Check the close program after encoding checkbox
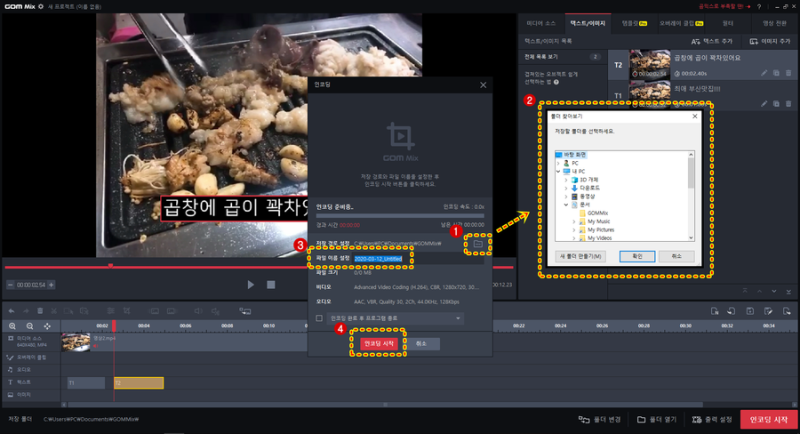 (319, 318)
